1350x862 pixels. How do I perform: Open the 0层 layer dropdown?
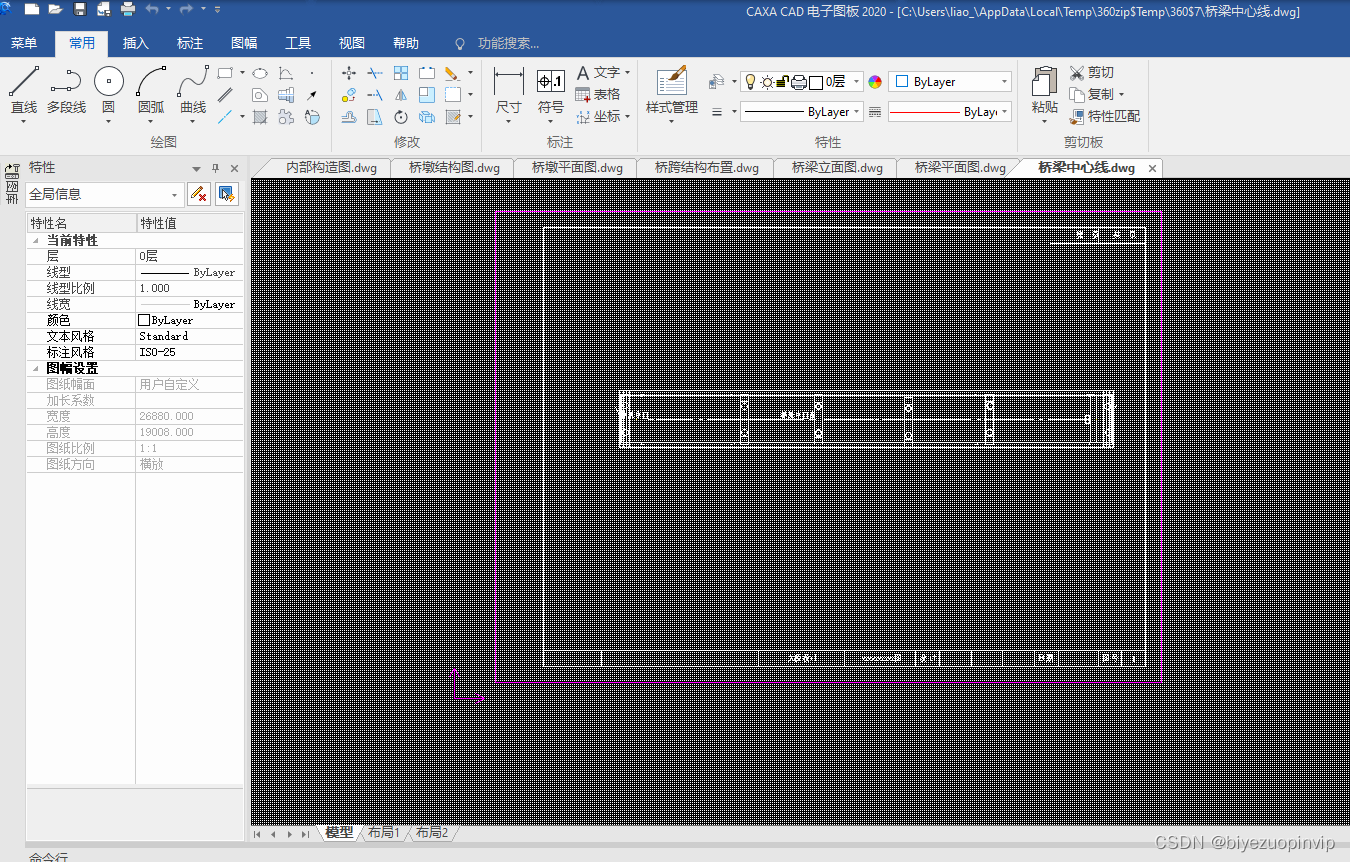click(857, 82)
